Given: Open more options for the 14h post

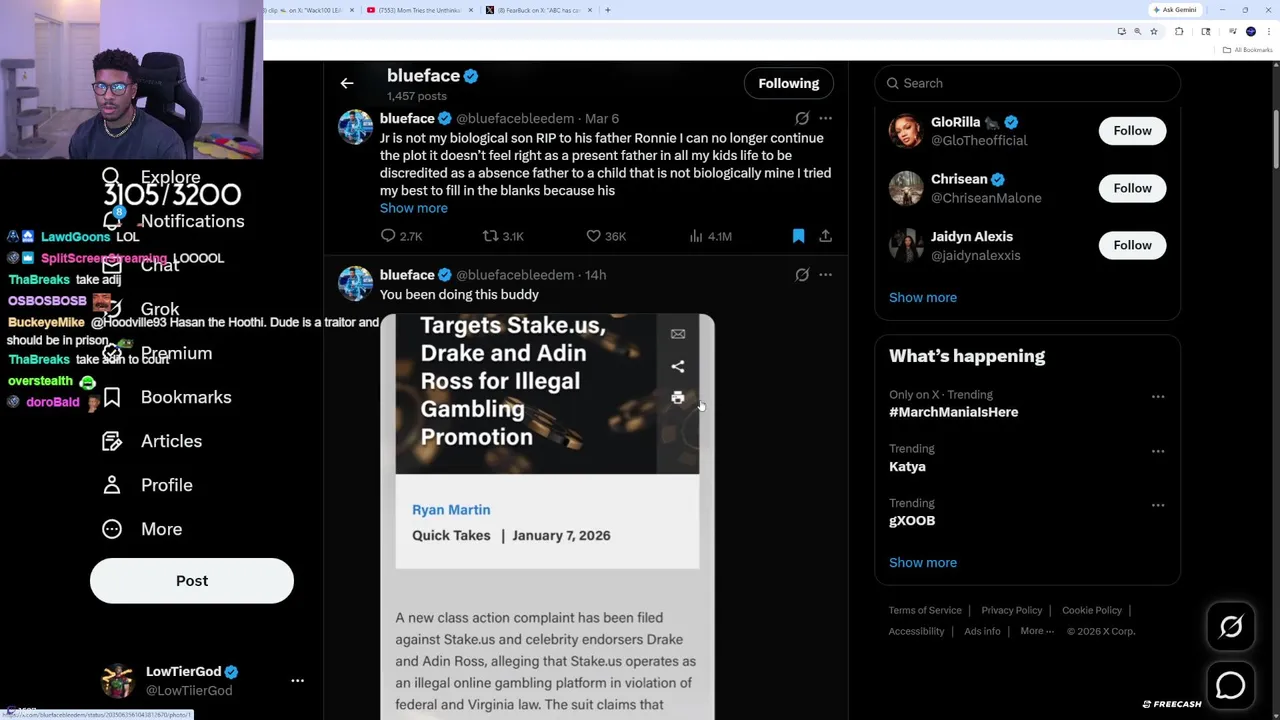Looking at the screenshot, I should click(x=825, y=275).
